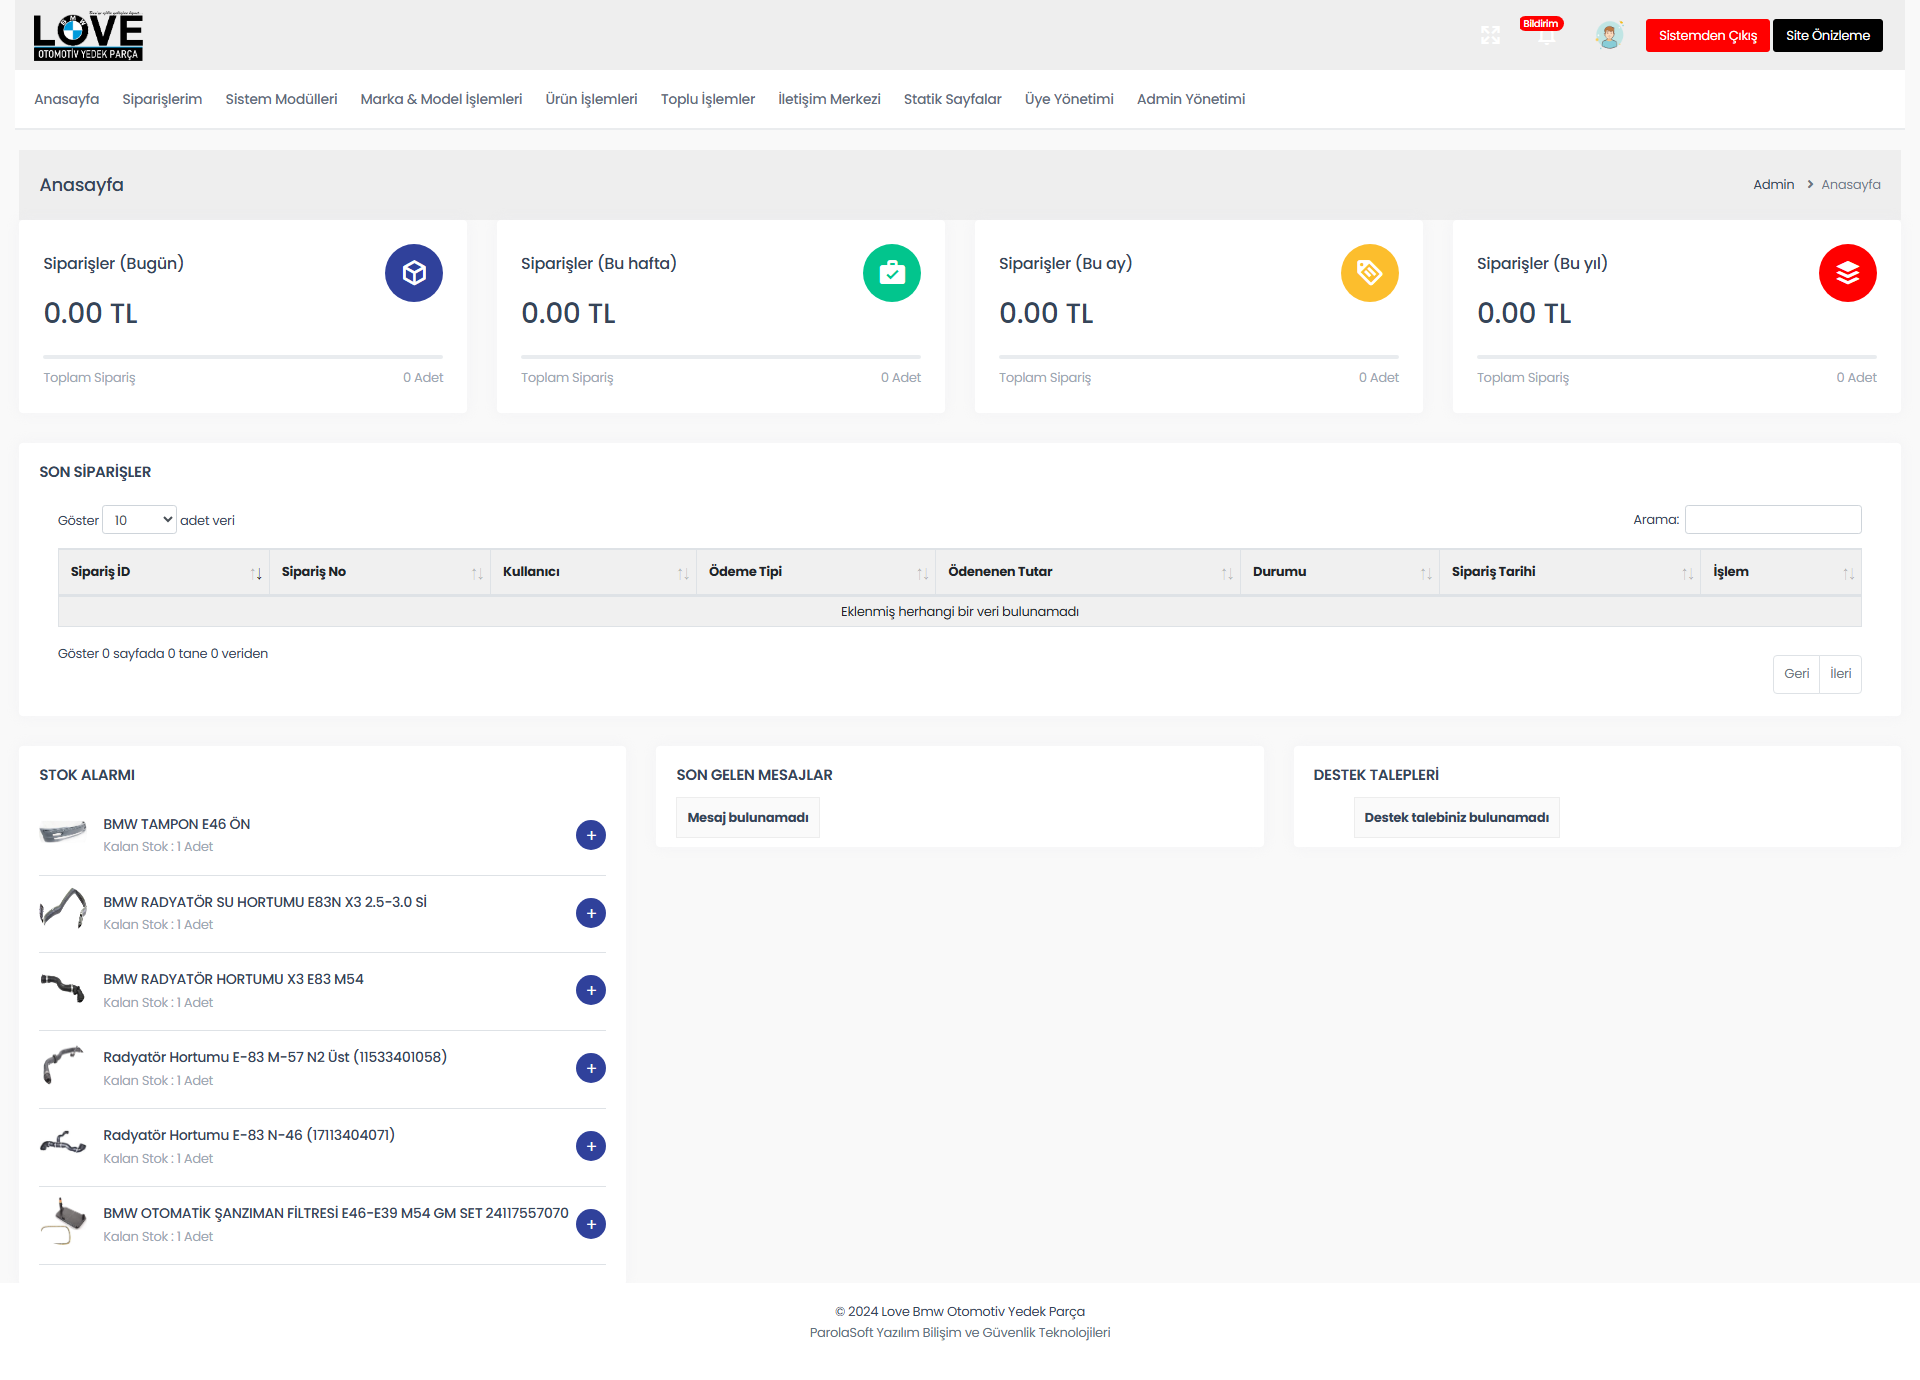Open the user profile avatar menu
Viewport: 1920px width, 1380px height.
point(1608,35)
